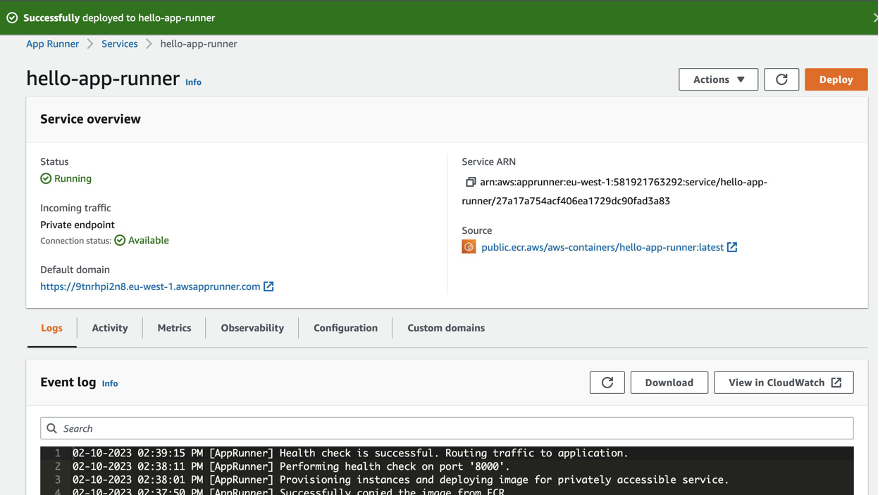Click the ECR source container icon

pyautogui.click(x=469, y=247)
